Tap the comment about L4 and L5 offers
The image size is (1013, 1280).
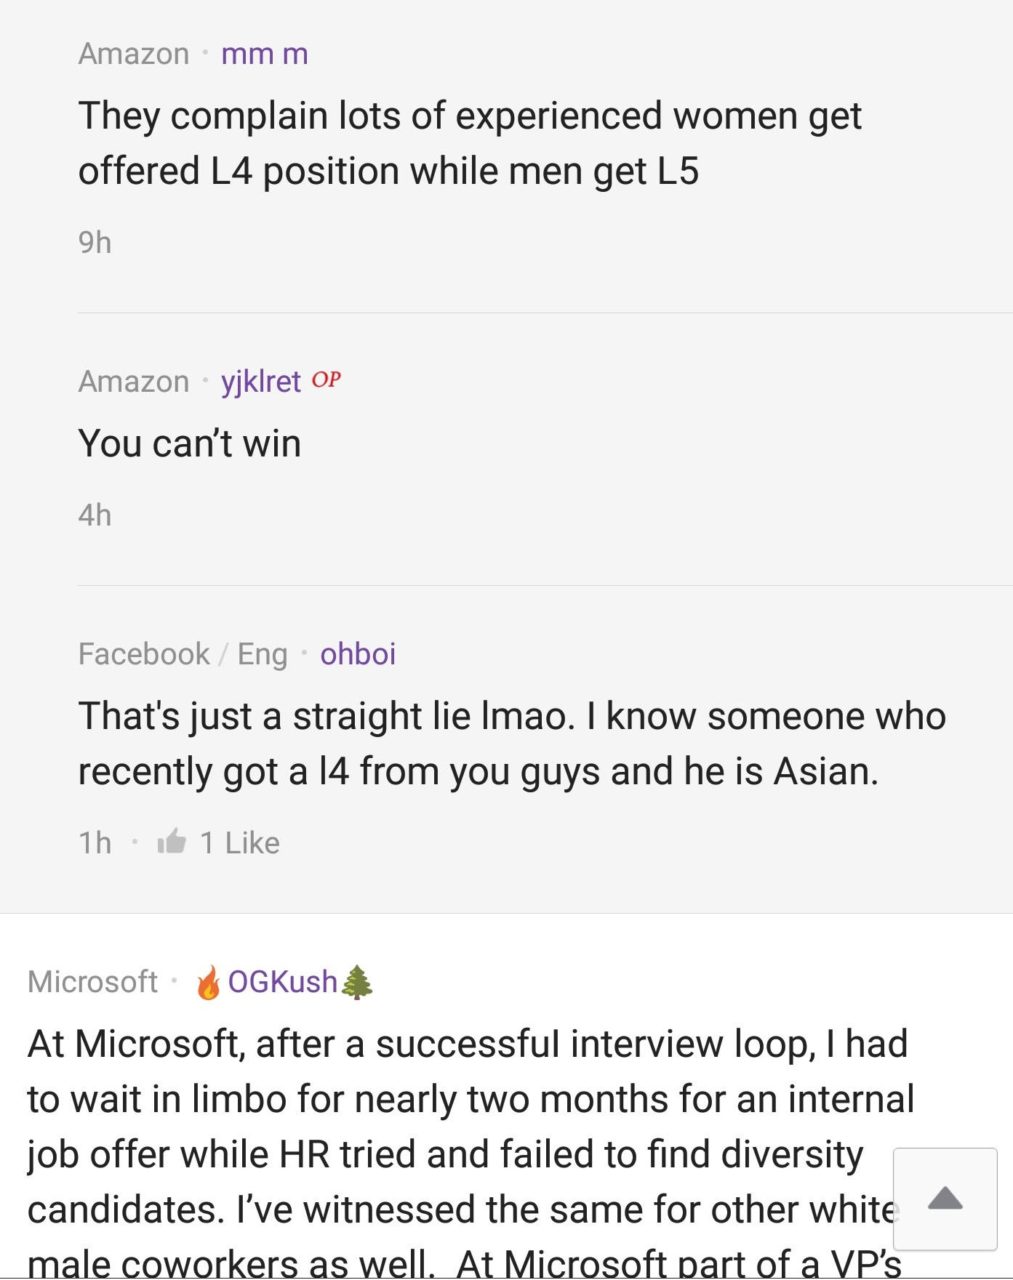(470, 143)
